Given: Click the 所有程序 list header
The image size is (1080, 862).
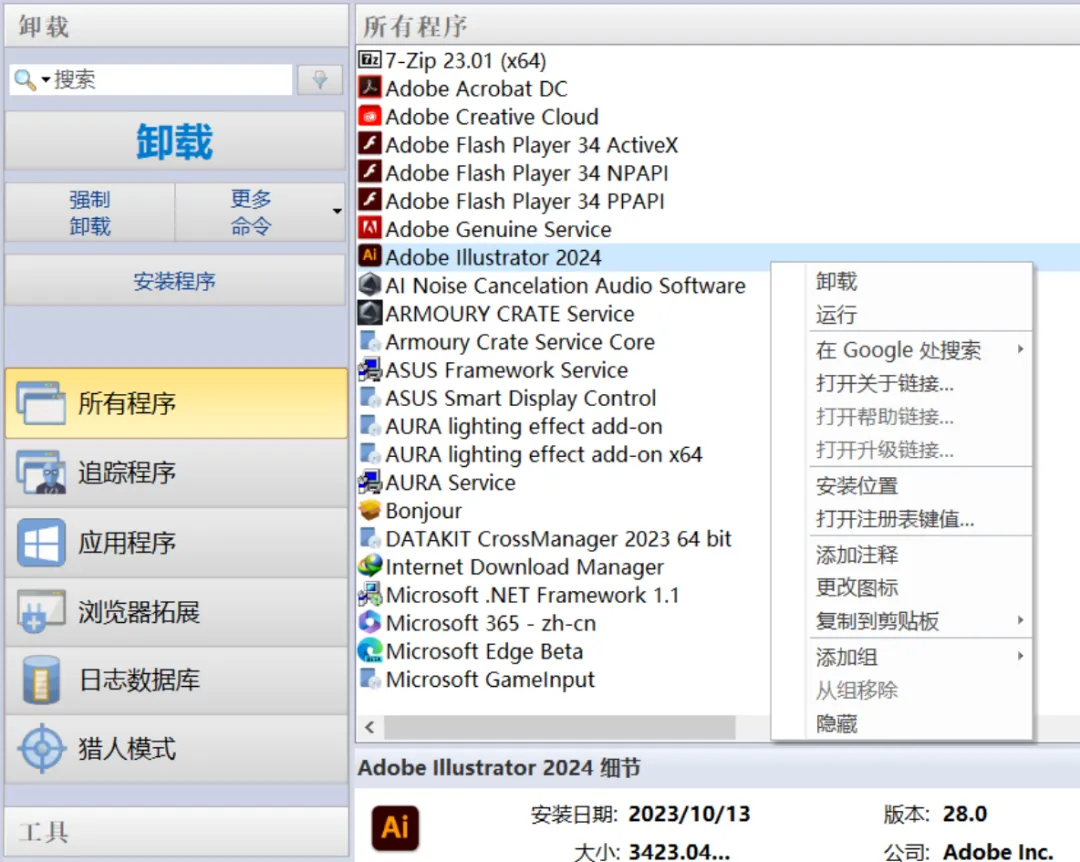Looking at the screenshot, I should pyautogui.click(x=718, y=26).
